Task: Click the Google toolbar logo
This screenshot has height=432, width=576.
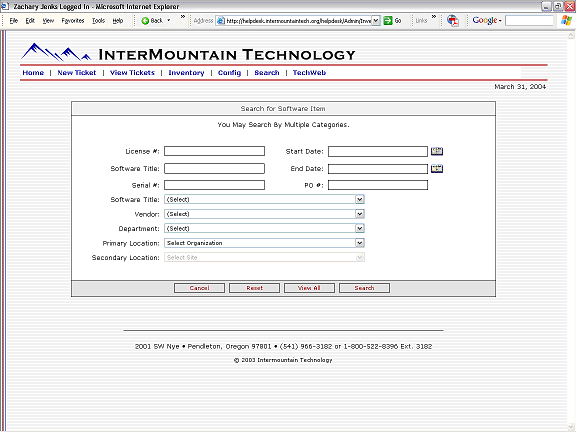Action: click(485, 21)
